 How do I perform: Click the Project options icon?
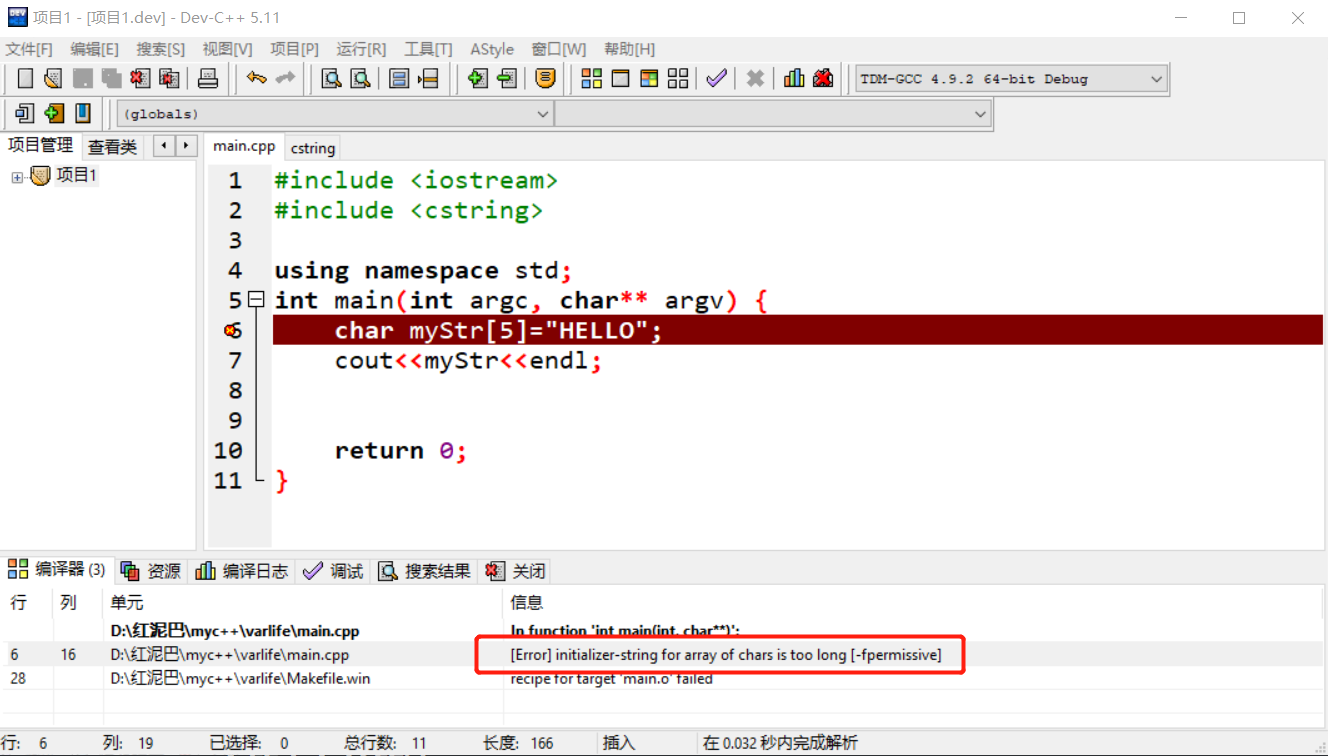545,78
